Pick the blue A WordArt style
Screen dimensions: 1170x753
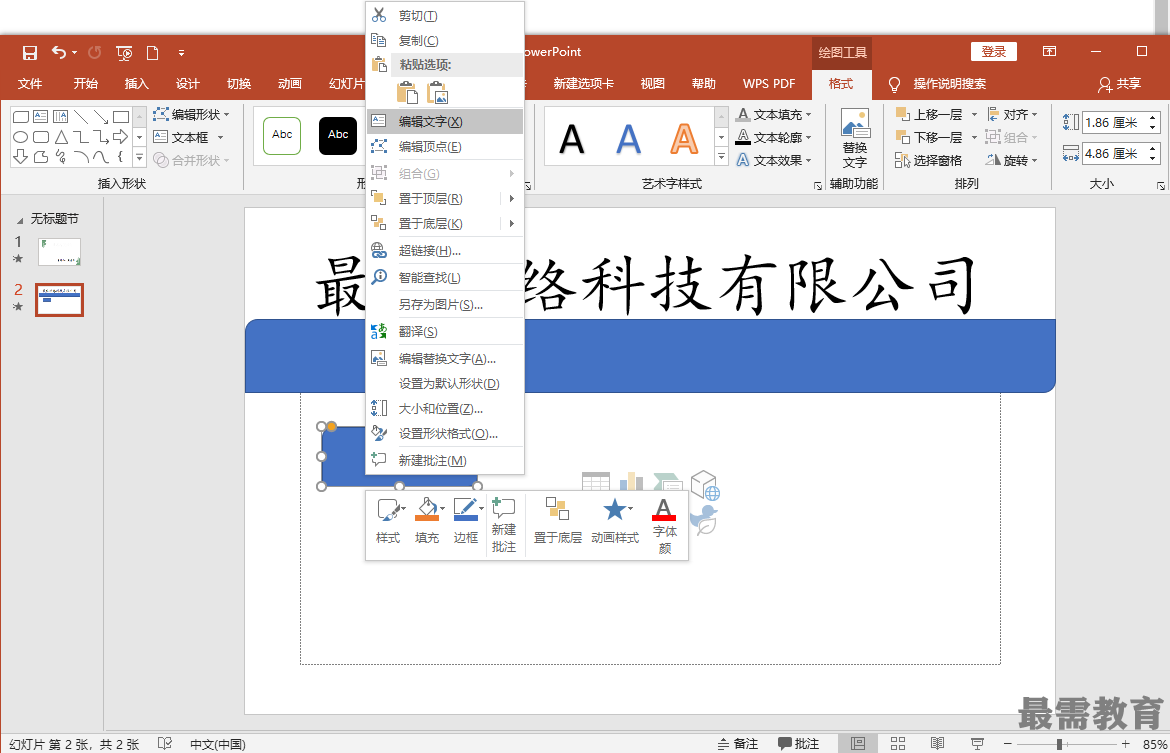pyautogui.click(x=628, y=138)
